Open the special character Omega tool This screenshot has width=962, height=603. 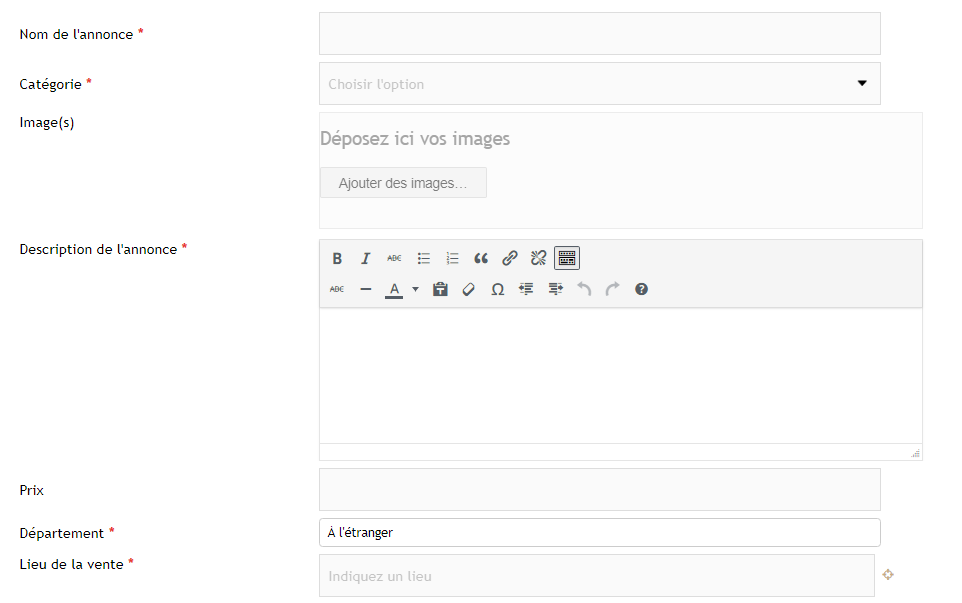tap(497, 289)
